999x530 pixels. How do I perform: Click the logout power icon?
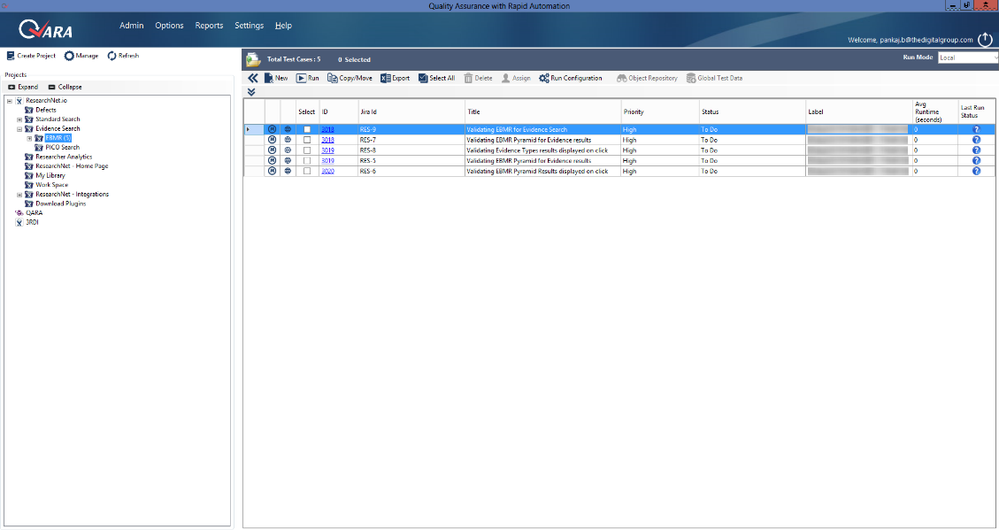(985, 39)
